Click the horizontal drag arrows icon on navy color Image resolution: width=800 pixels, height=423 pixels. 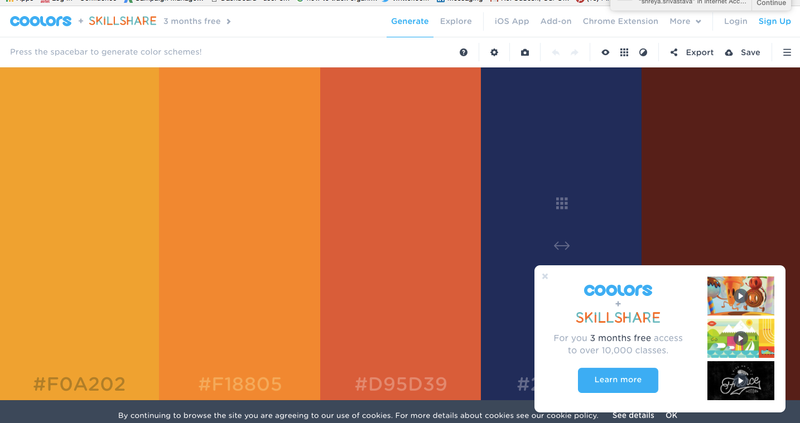[x=562, y=245]
